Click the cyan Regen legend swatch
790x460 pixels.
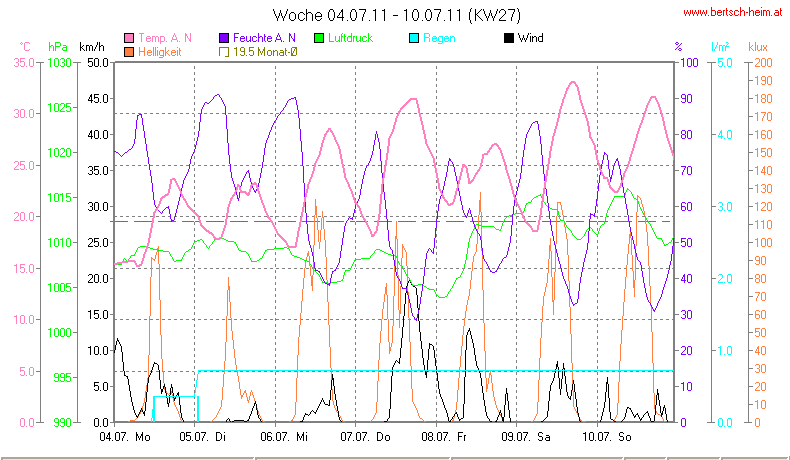click(x=414, y=38)
